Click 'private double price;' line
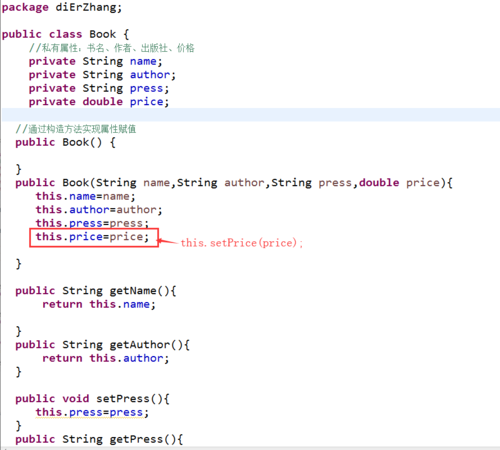The image size is (500, 450). click(99, 102)
